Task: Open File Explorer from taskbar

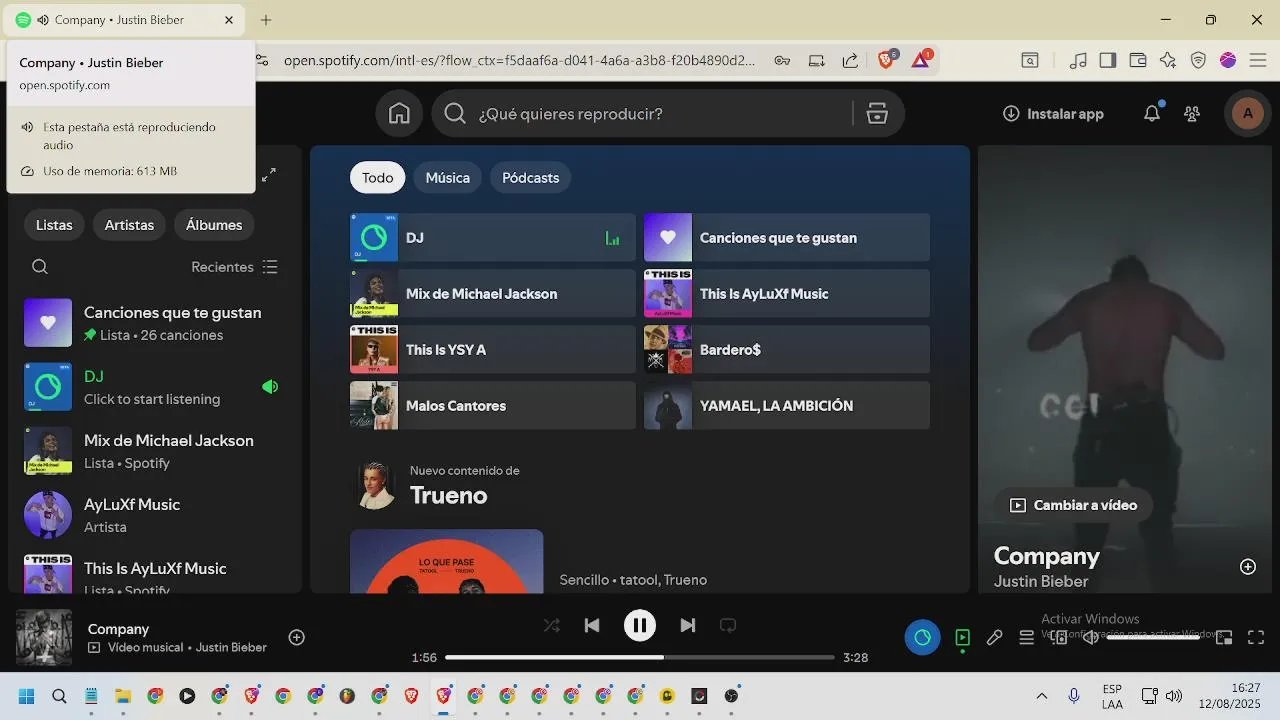Action: [123, 696]
